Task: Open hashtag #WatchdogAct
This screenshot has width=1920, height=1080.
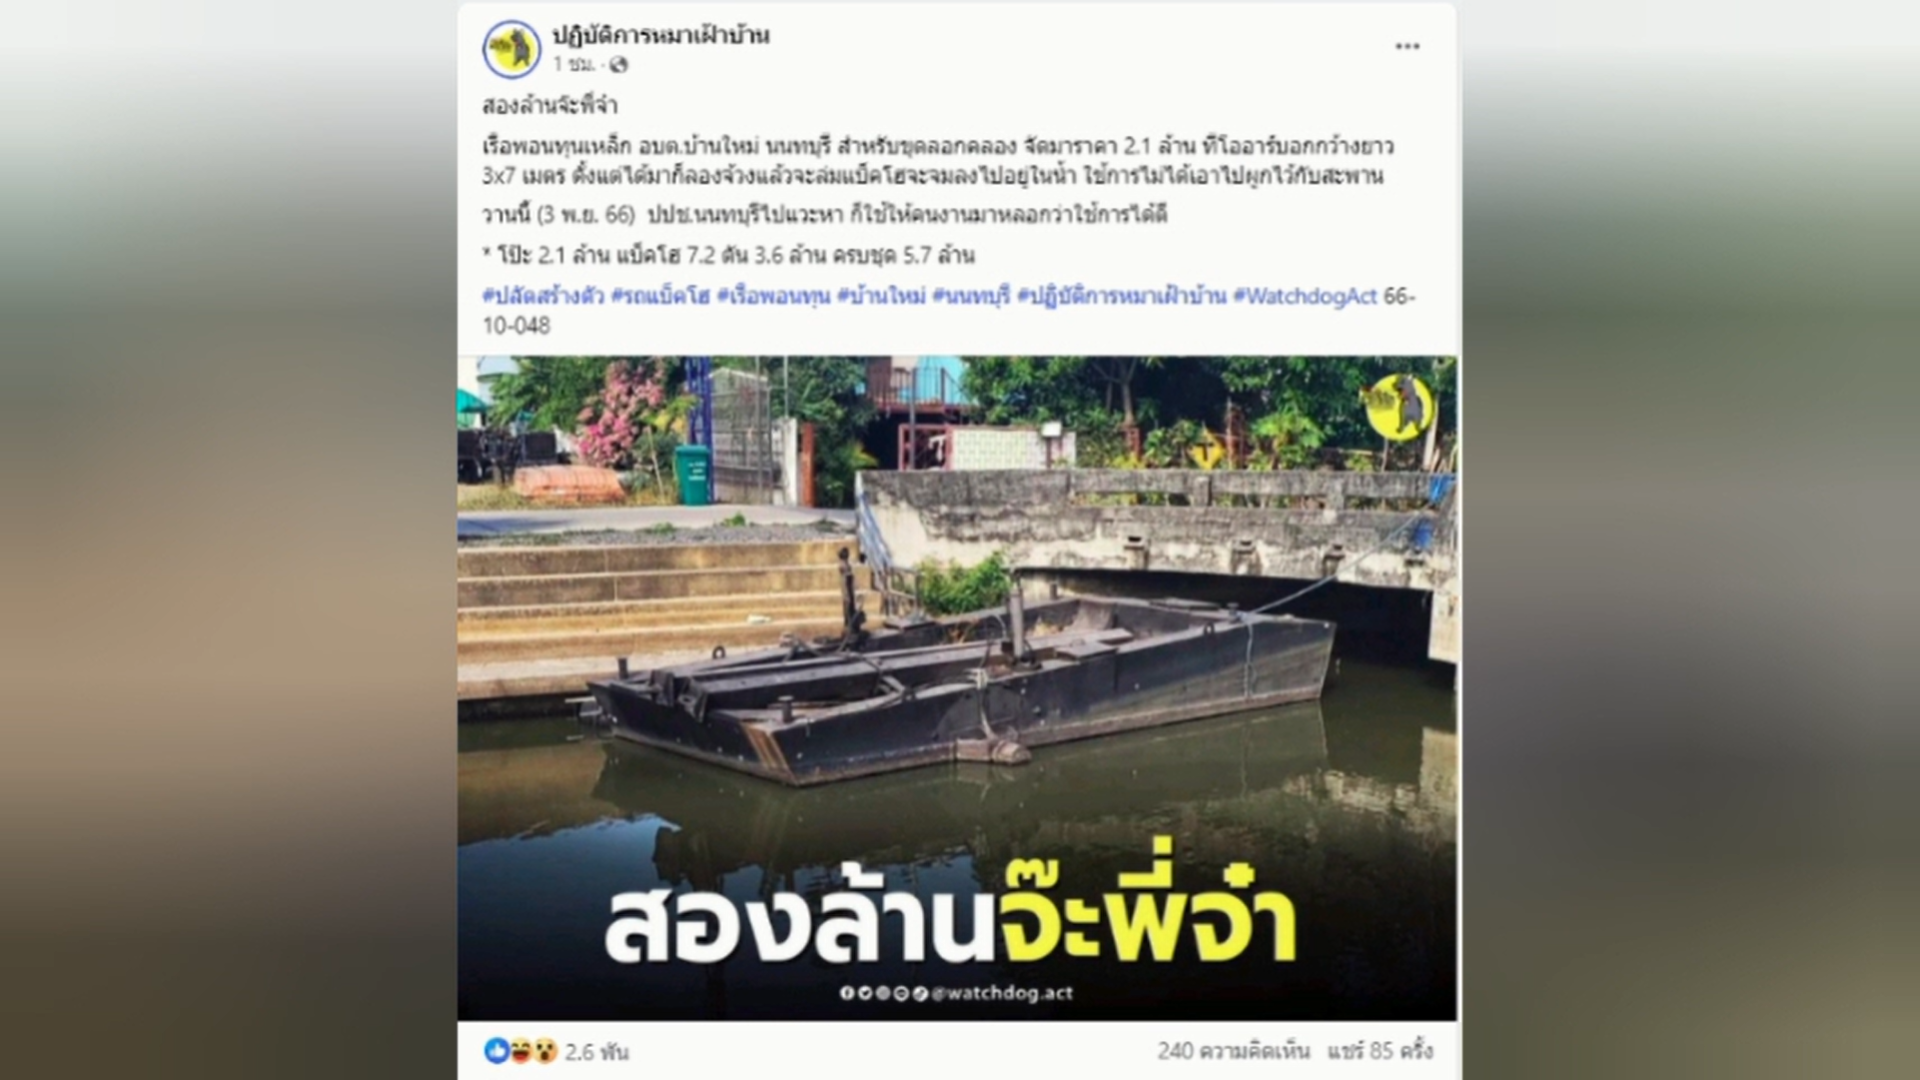Action: (1304, 297)
